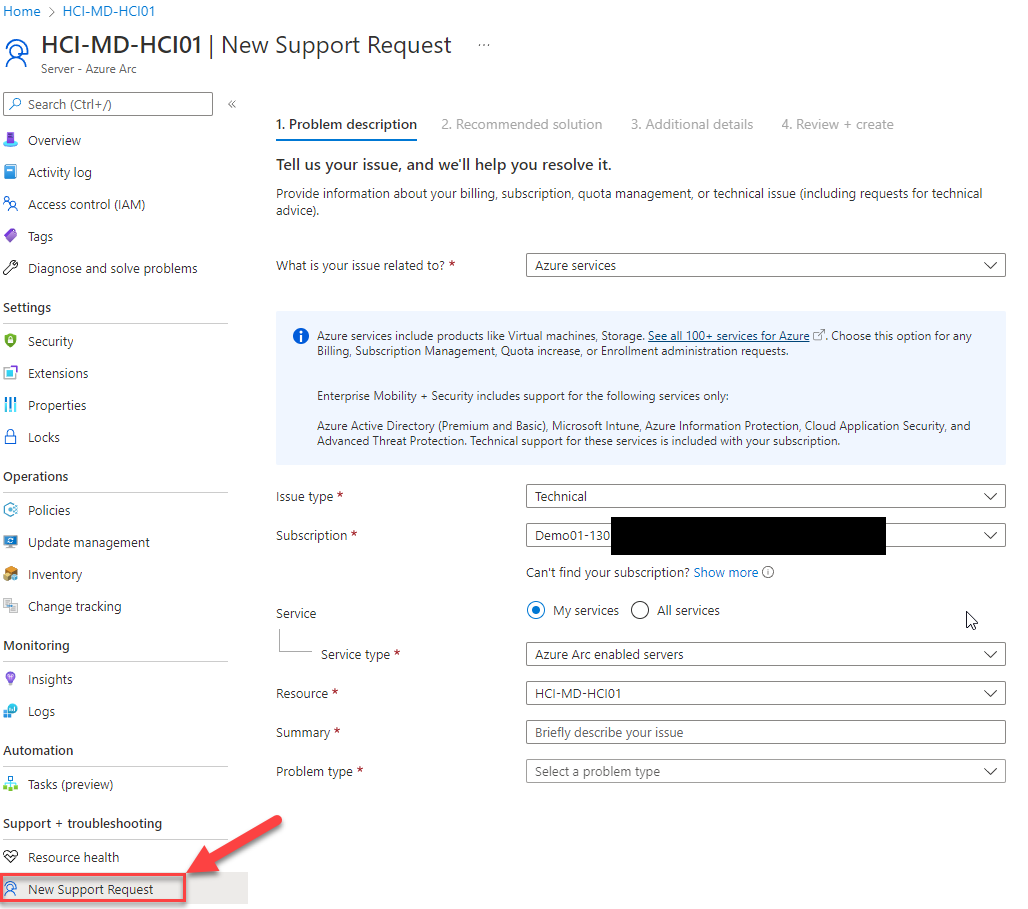Open the Tasks (preview) icon

[x=10, y=784]
